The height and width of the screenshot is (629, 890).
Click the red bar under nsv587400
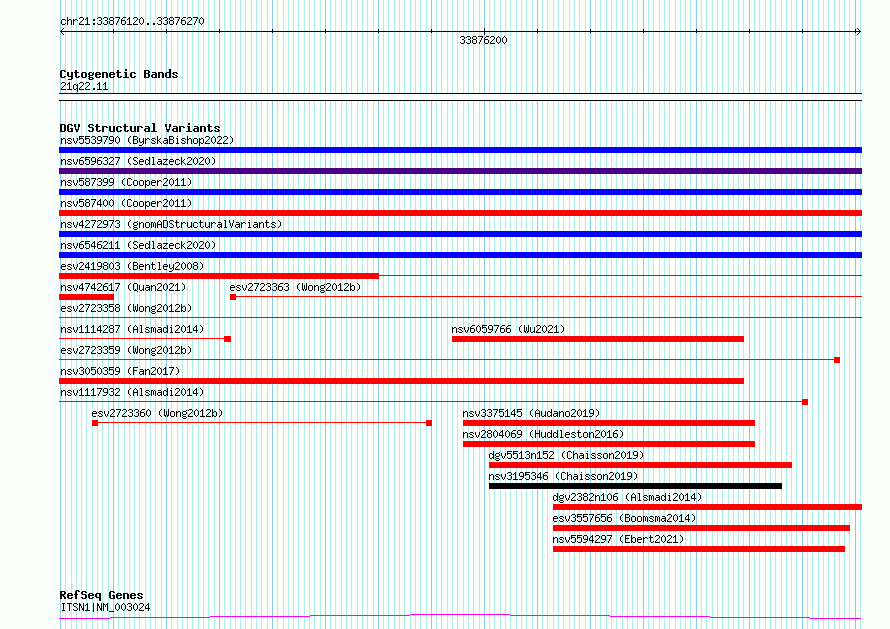coord(460,213)
